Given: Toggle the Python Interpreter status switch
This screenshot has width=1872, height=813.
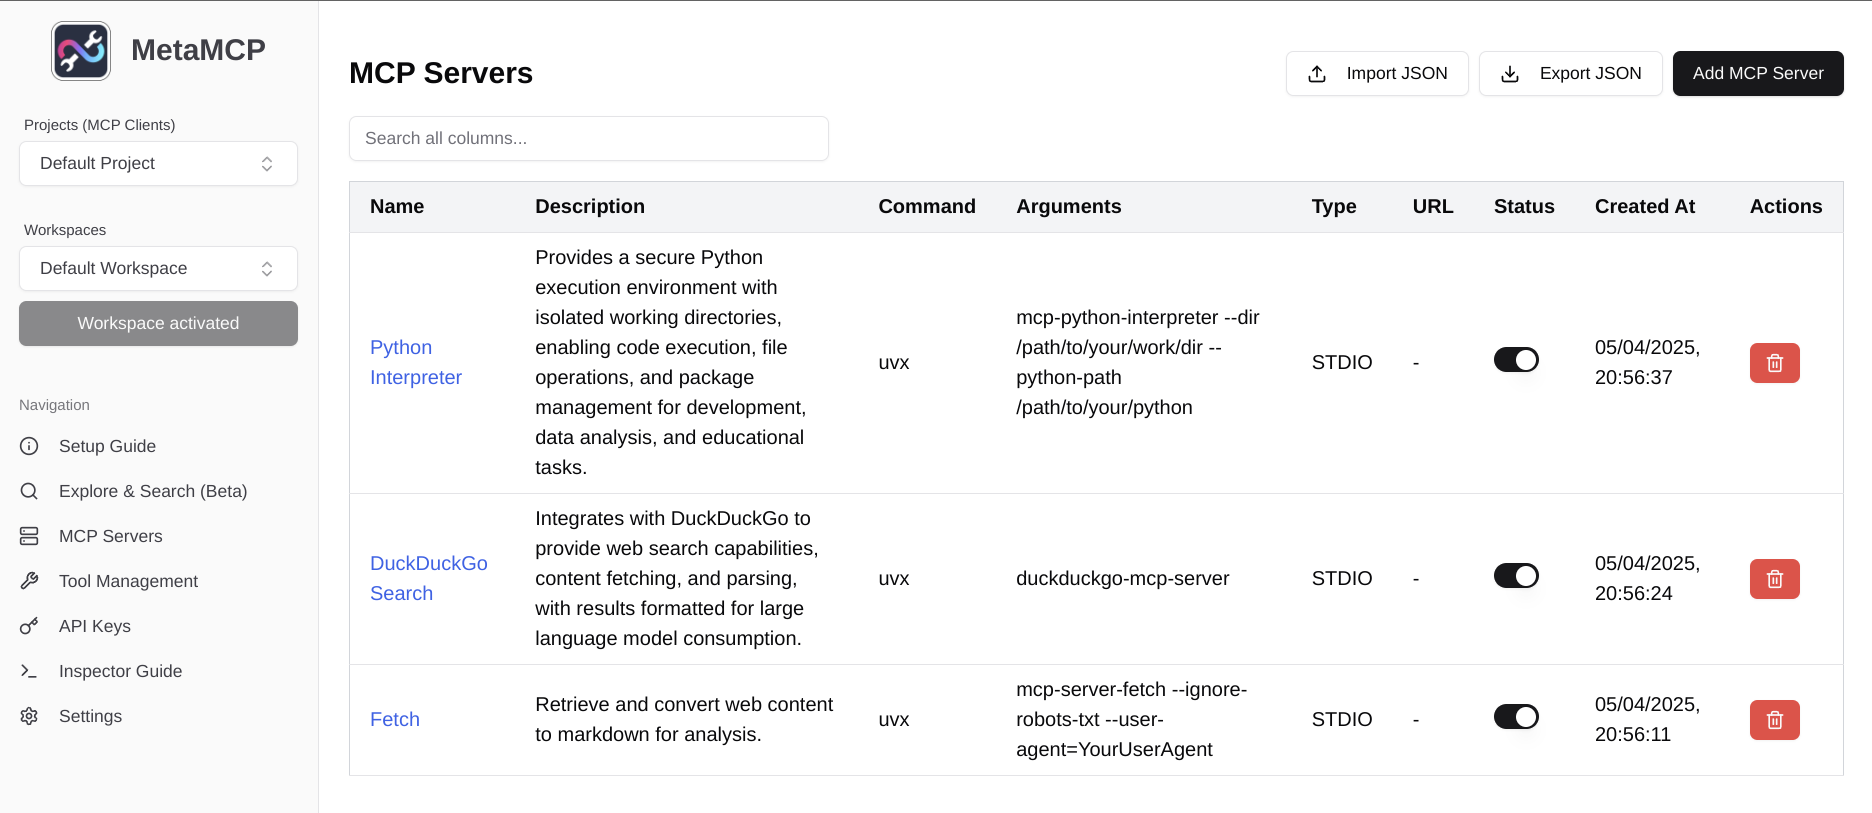Looking at the screenshot, I should tap(1516, 360).
